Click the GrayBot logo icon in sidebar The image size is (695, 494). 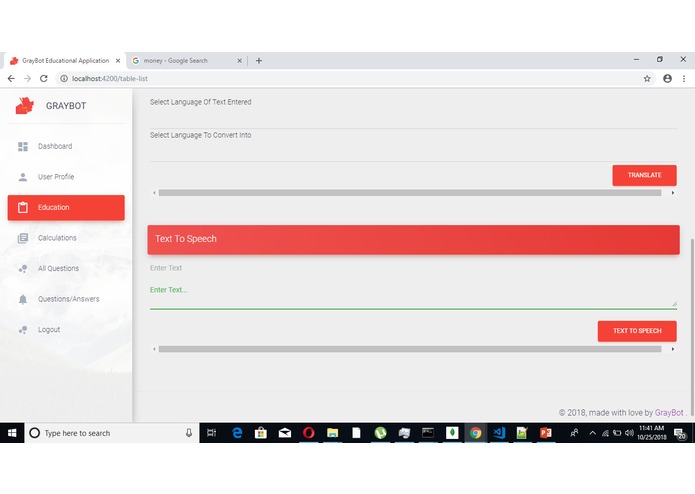(24, 105)
